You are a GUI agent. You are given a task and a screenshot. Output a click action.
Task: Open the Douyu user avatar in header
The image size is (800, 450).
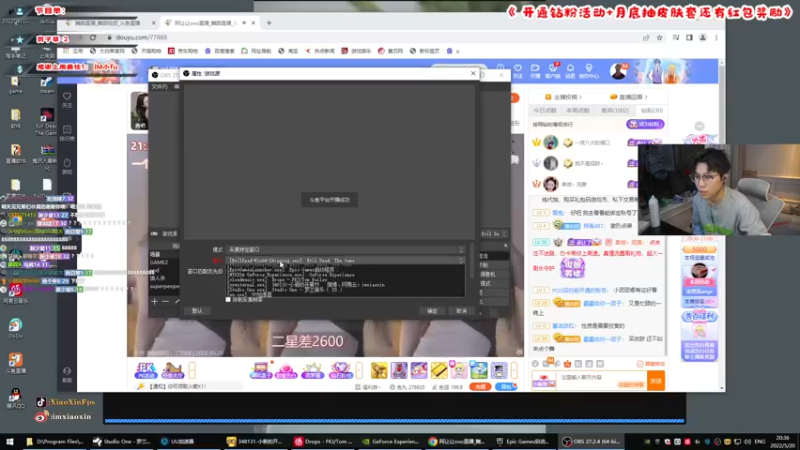click(618, 71)
